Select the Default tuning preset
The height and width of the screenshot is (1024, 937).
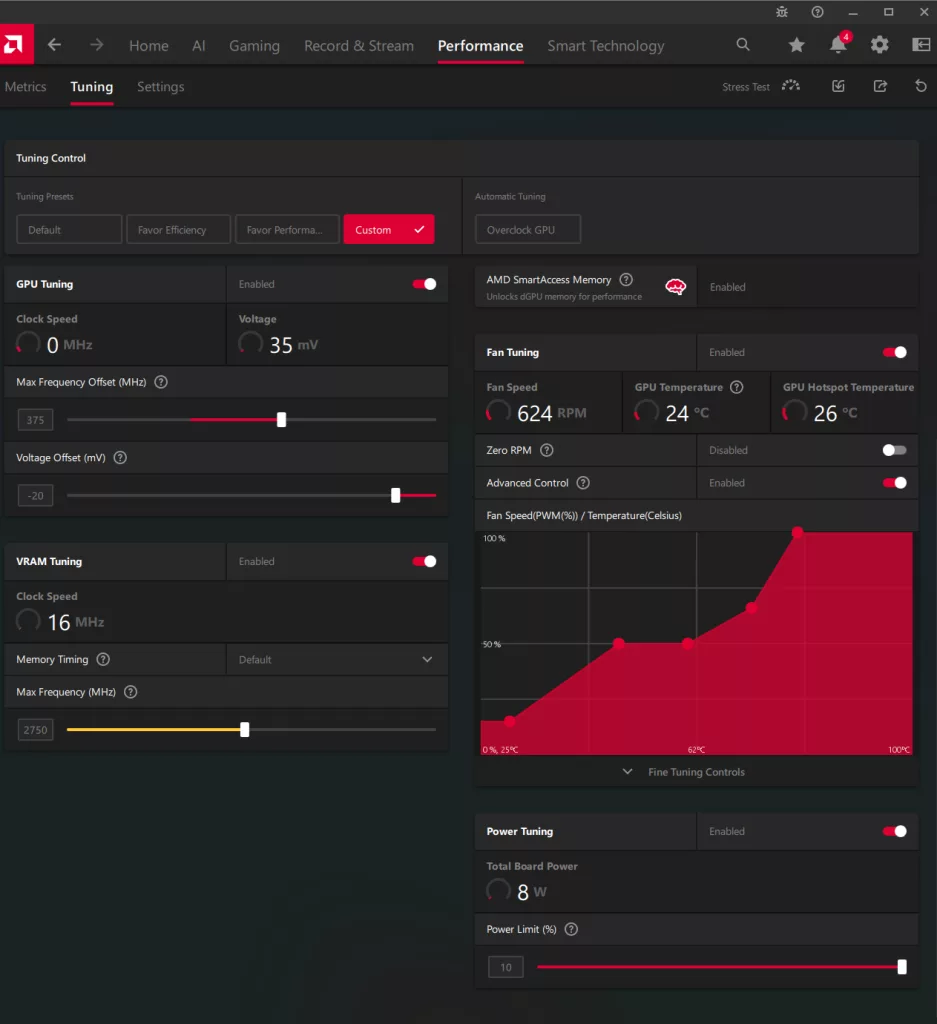pyautogui.click(x=69, y=229)
